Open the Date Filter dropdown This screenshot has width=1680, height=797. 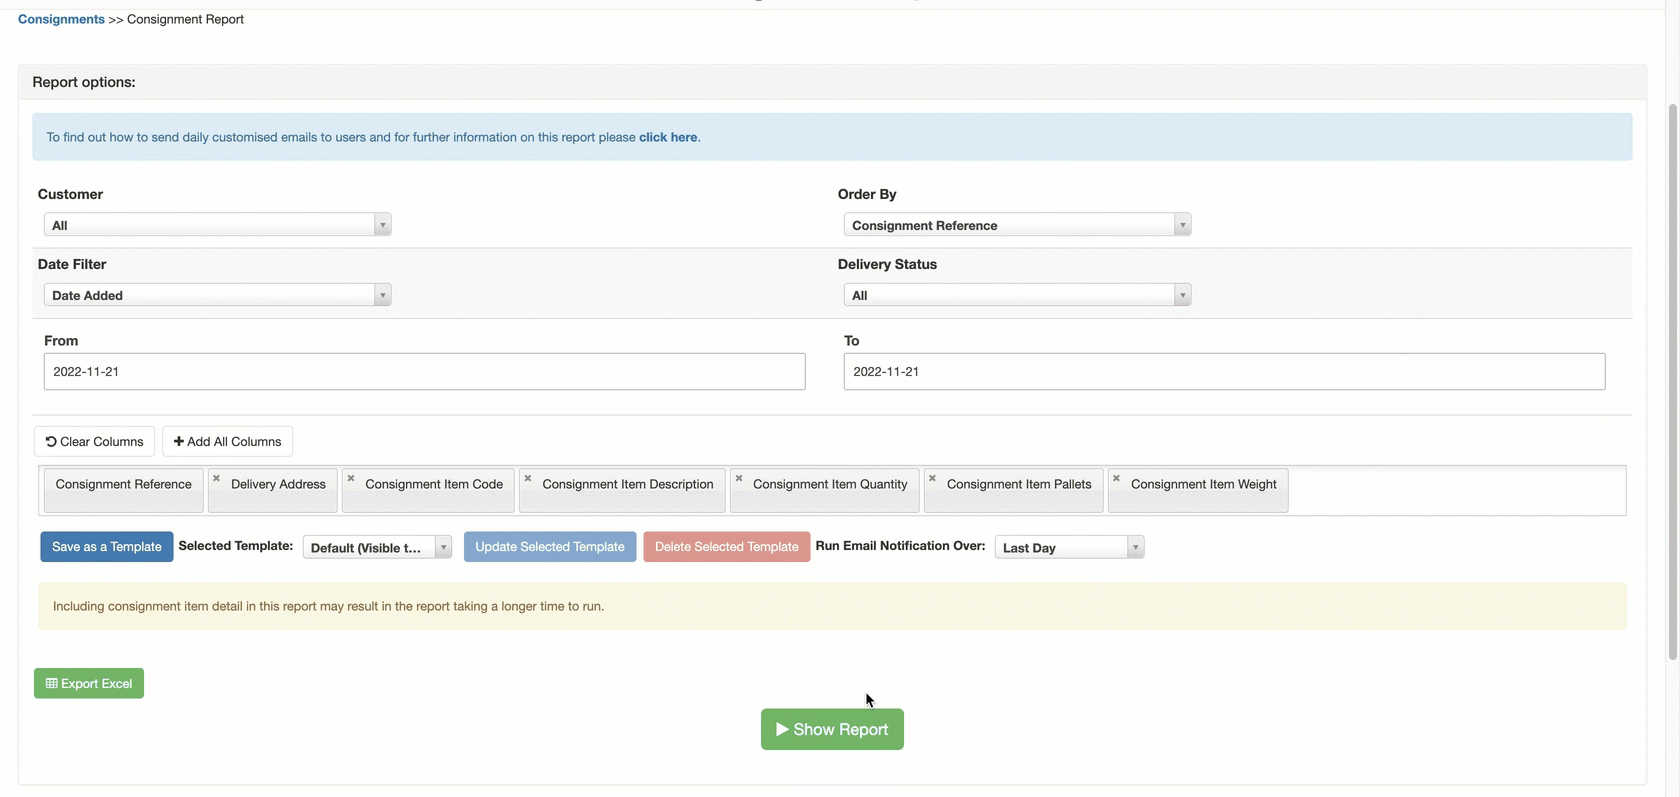click(x=217, y=295)
